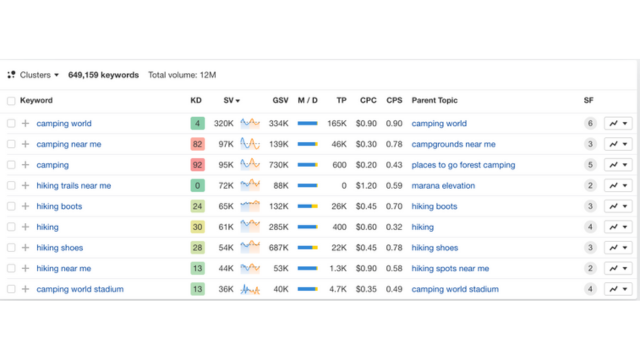Tick the select-all checkbox next to Keyword header
The width and height of the screenshot is (640, 360).
pos(11,101)
